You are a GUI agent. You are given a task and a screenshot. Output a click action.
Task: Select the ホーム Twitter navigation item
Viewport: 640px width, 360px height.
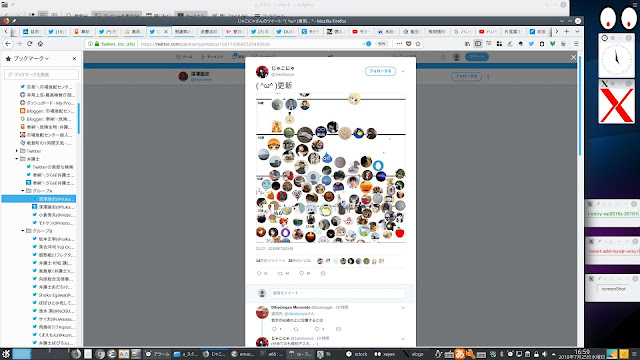pos(184,57)
